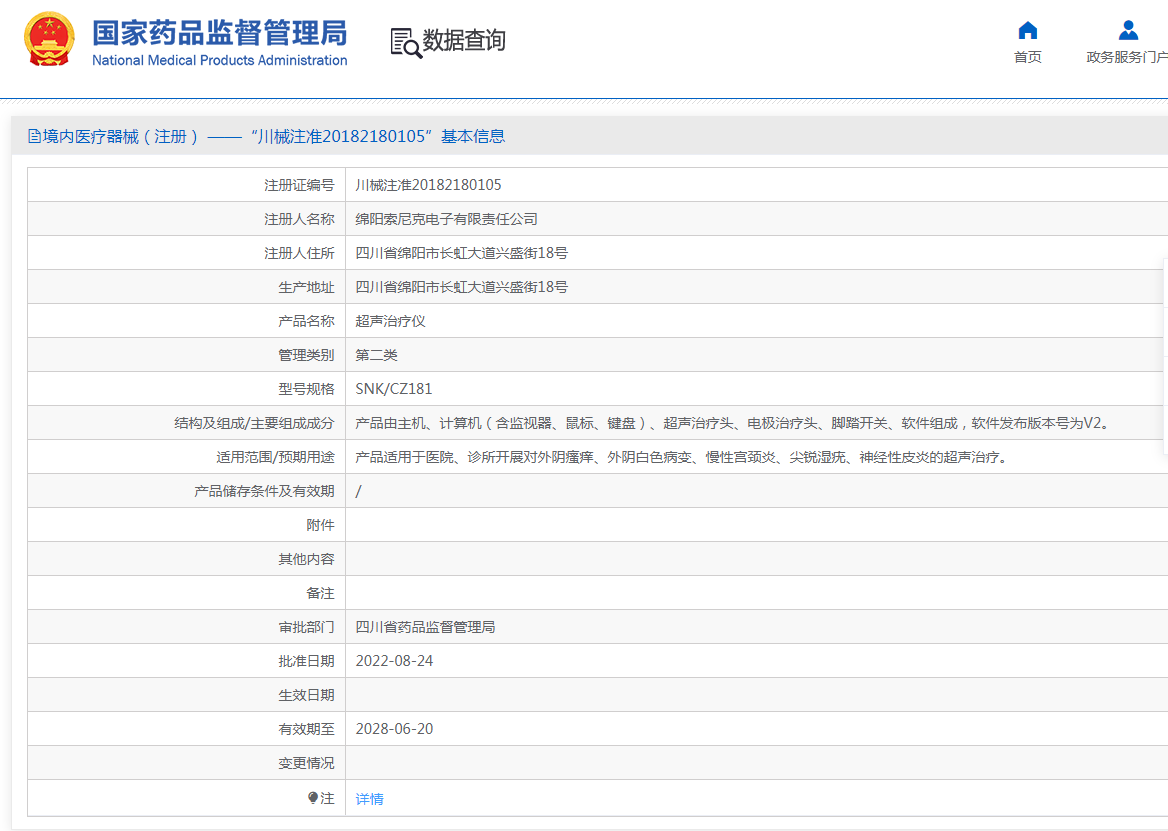
Task: Click the 管理类别 label
Action: coord(306,355)
